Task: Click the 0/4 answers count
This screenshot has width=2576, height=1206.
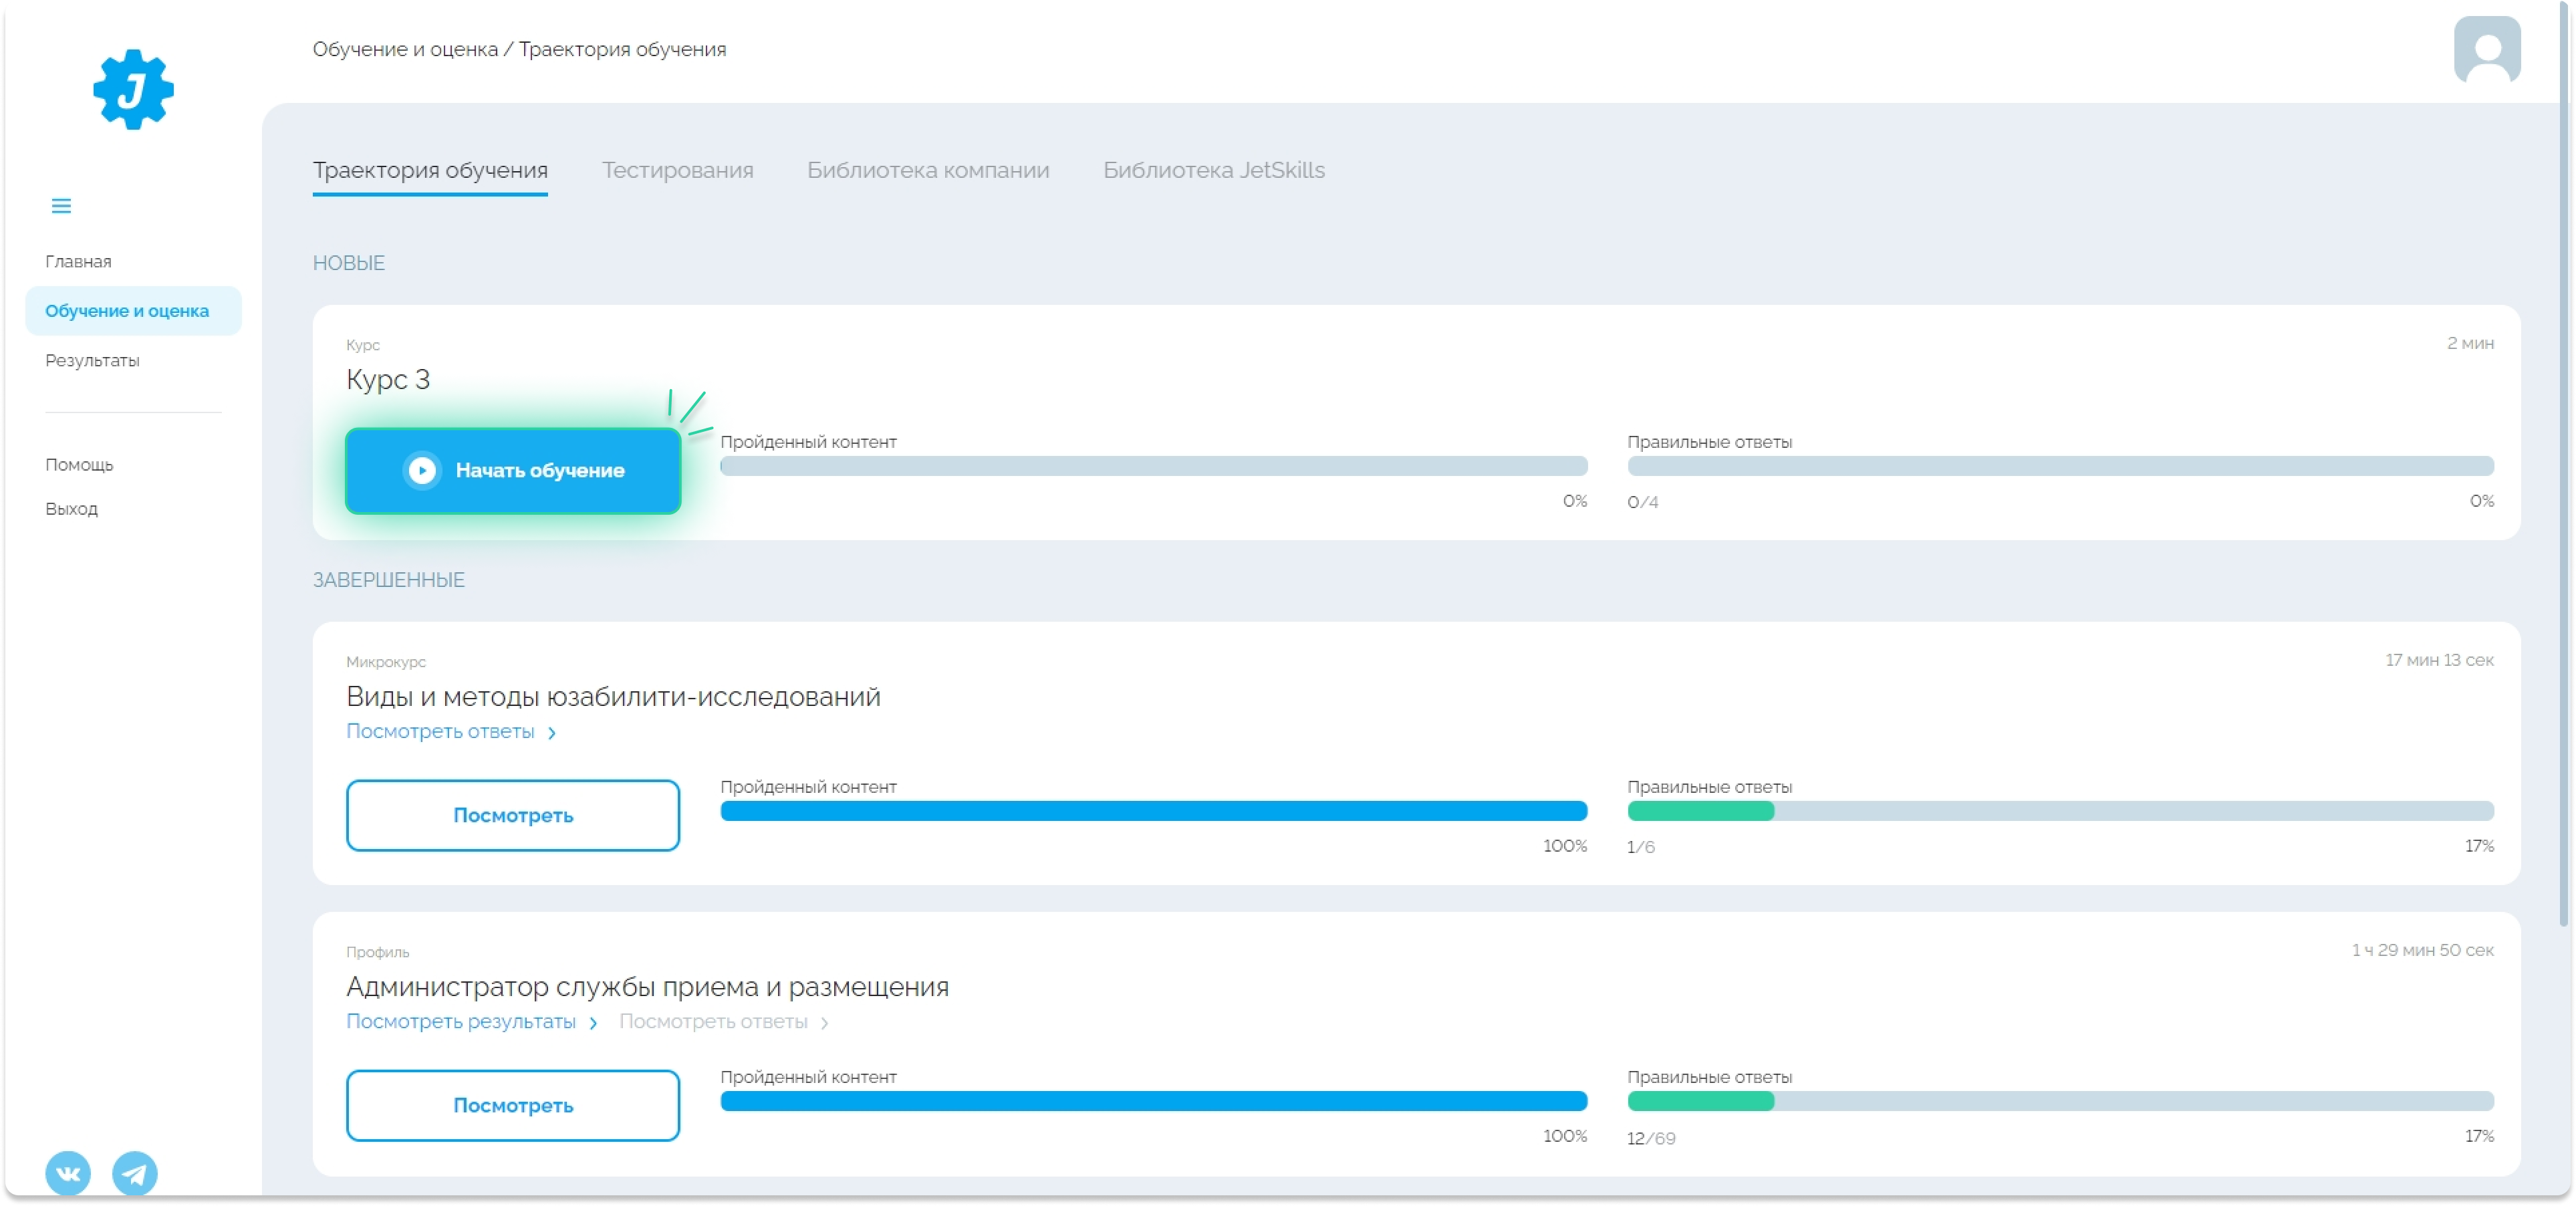Action: (1643, 502)
